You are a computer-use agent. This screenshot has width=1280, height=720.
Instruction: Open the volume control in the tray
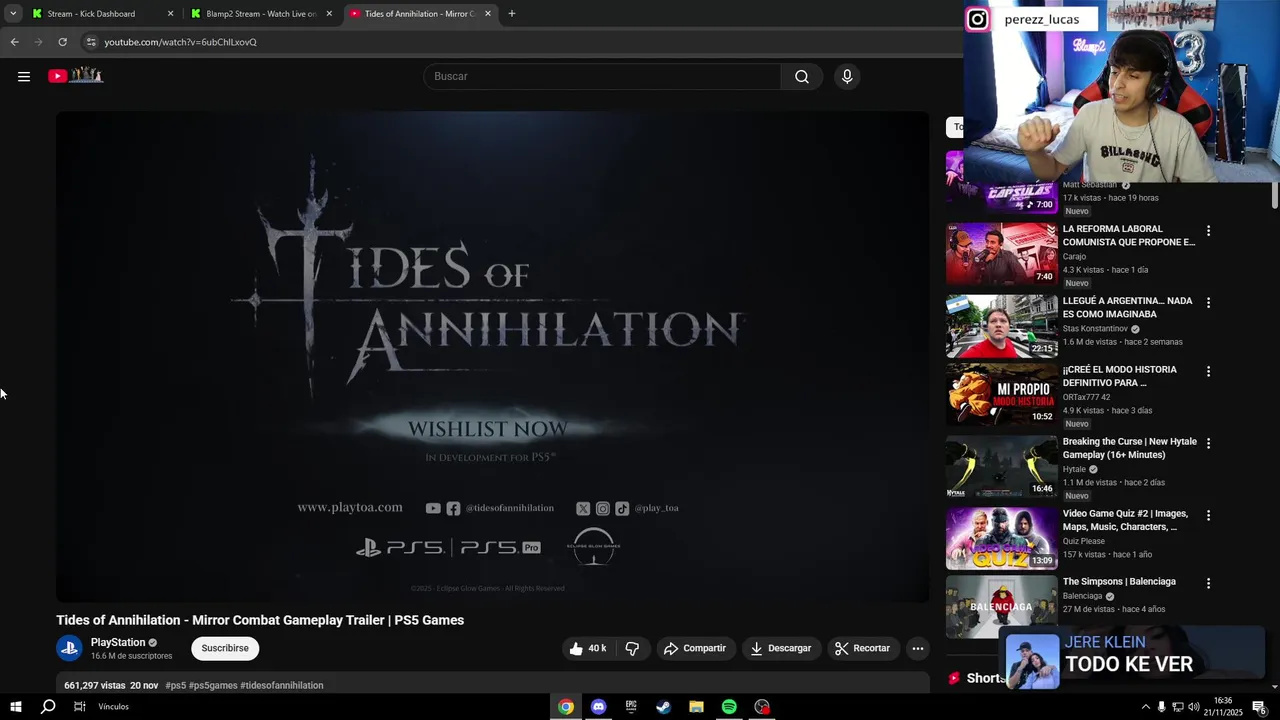pos(1193,707)
